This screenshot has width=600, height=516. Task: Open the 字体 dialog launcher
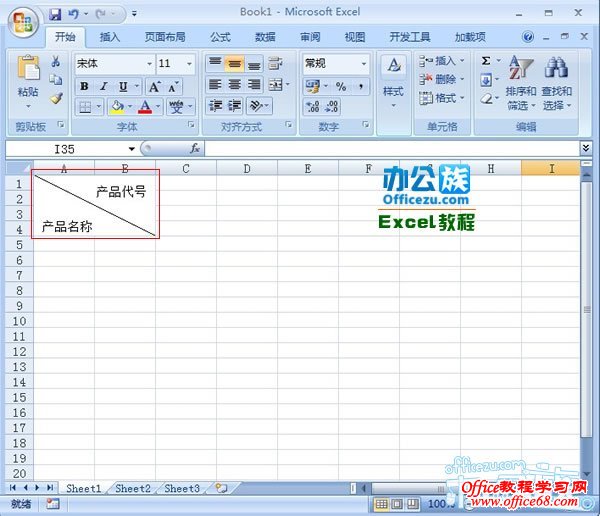pos(191,125)
